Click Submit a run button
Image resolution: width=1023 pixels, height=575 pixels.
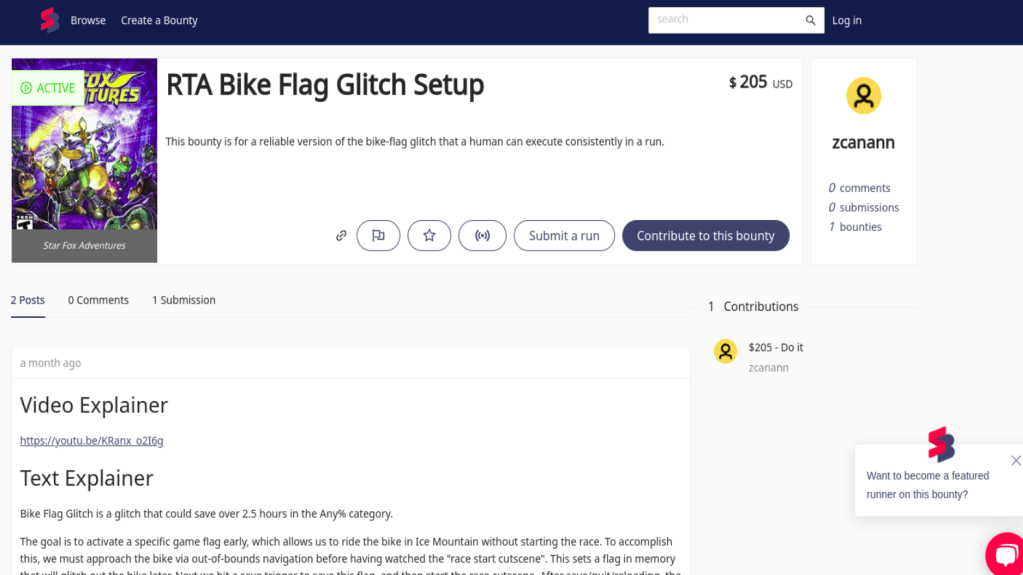[564, 236]
